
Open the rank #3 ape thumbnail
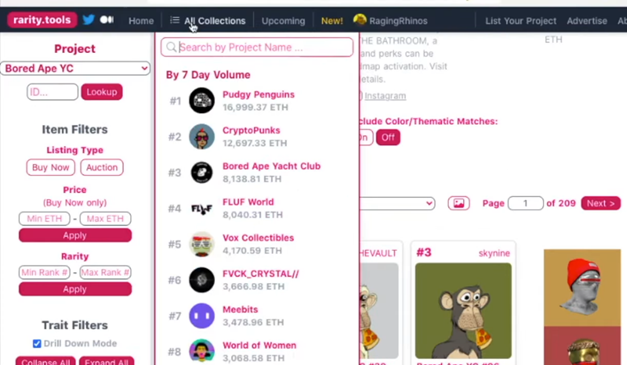[463, 311]
